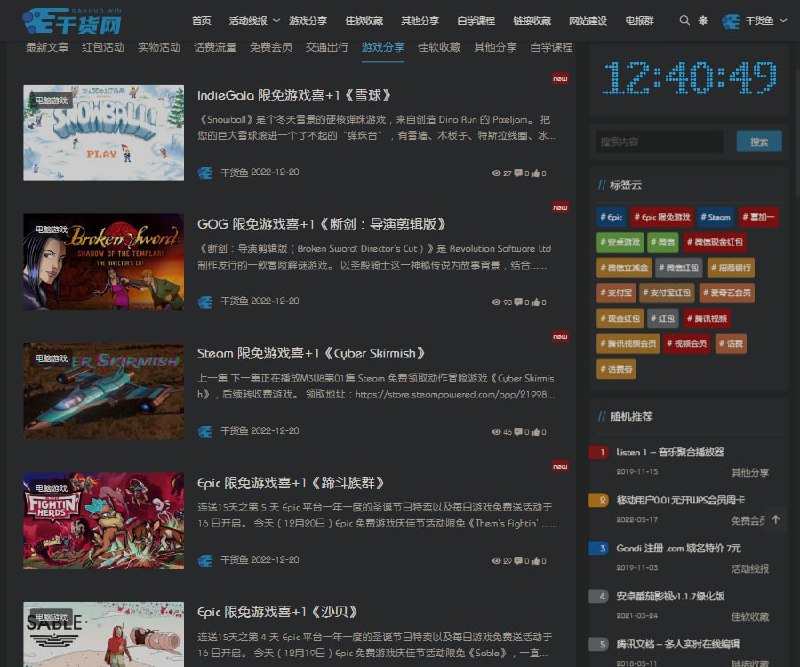Open the 其他分享 top navigation item
This screenshot has height=667, width=800.
coord(420,20)
